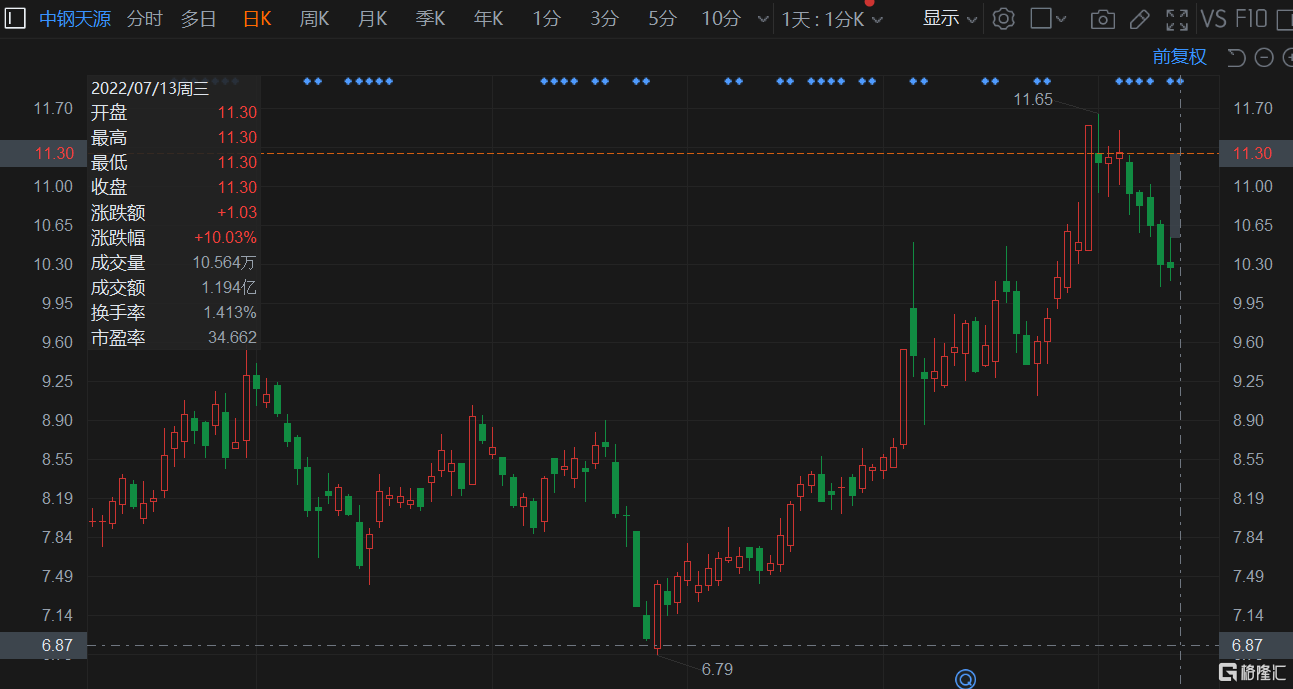This screenshot has width=1293, height=689.
Task: Switch to 分时 intraday tab
Action: click(x=144, y=19)
